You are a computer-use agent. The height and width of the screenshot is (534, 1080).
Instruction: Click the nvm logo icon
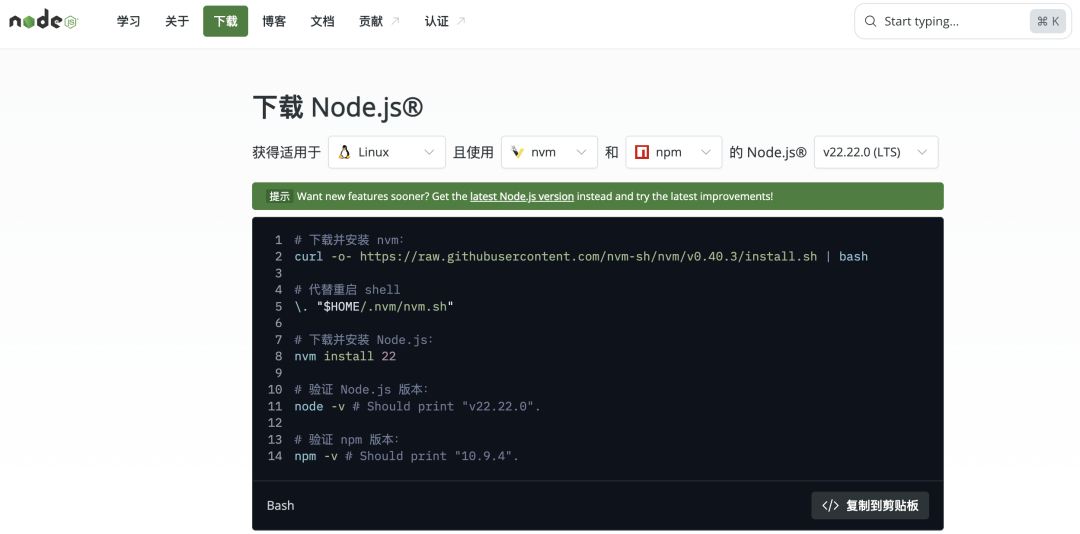coord(517,152)
